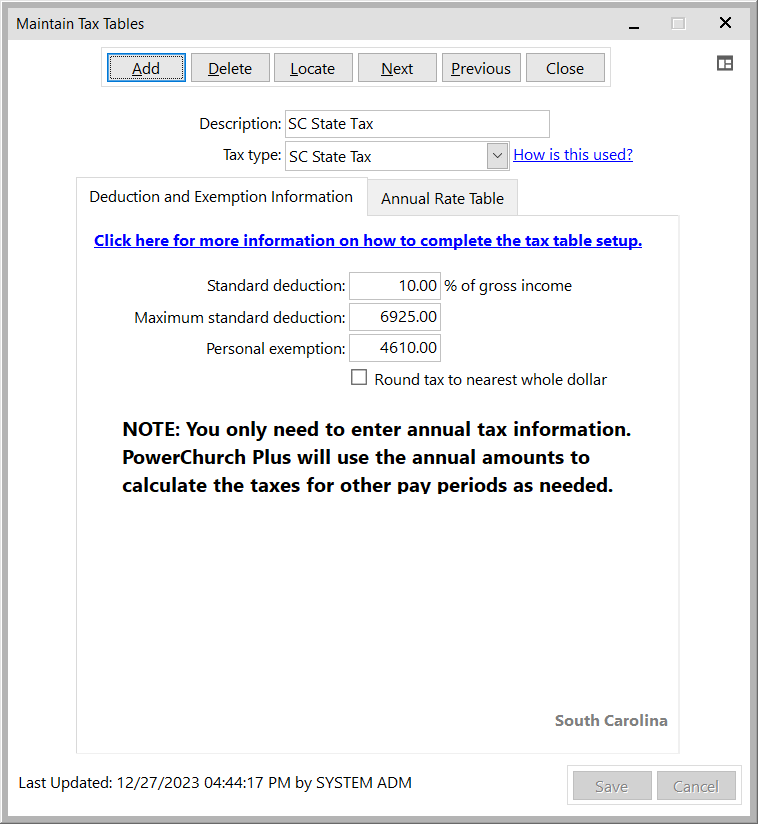Click the Cancel button

(696, 786)
